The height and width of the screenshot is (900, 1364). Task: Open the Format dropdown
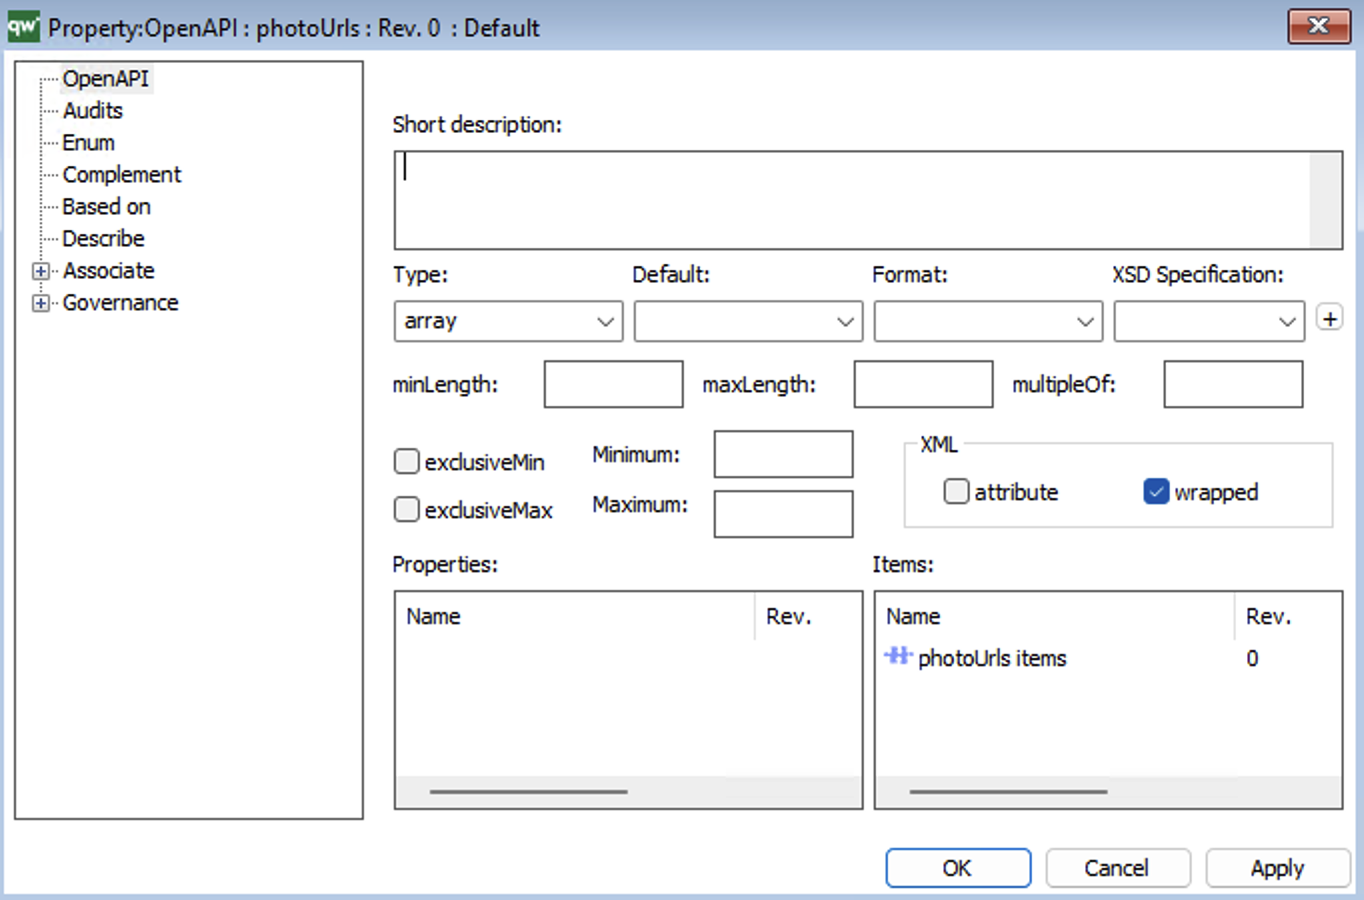click(988, 321)
